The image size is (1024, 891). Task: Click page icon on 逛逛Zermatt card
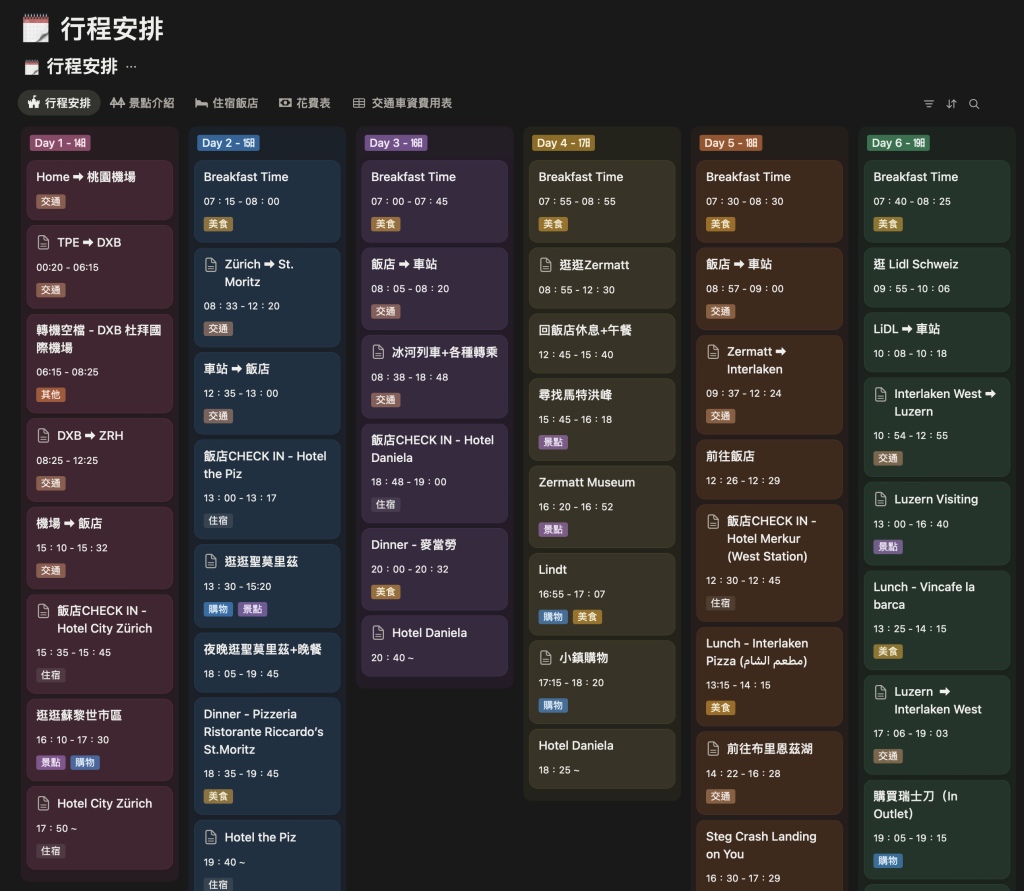pos(546,265)
